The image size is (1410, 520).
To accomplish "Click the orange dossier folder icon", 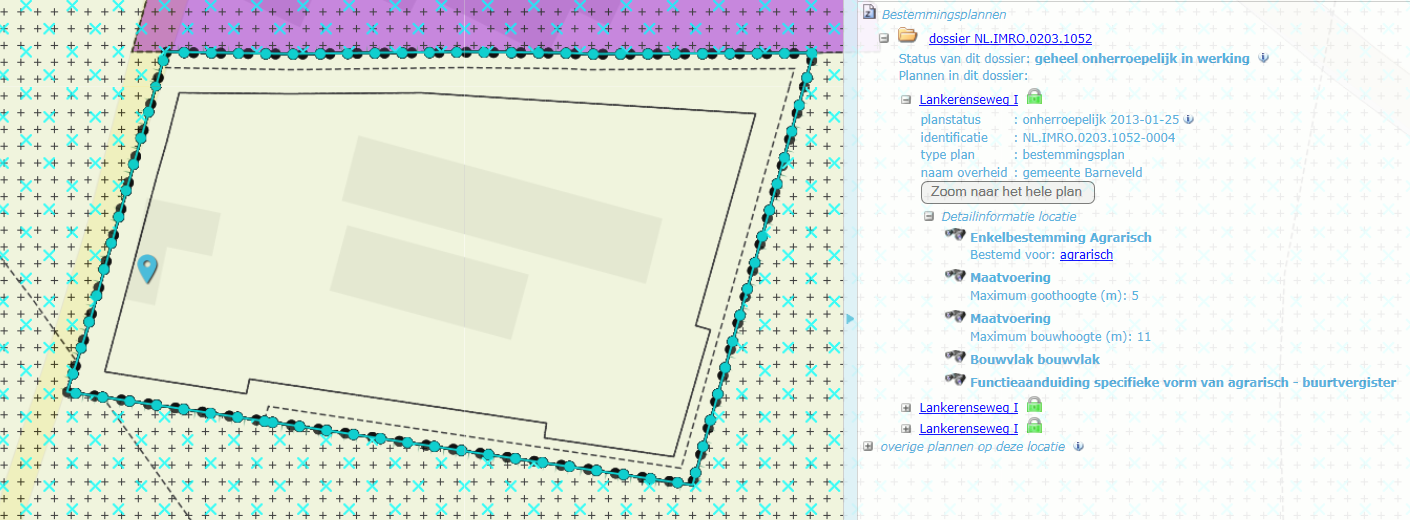I will pyautogui.click(x=907, y=37).
